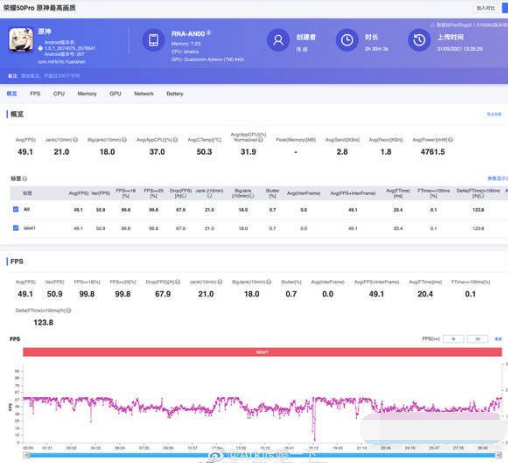
Task: Switch to the FPS tab
Action: click(x=35, y=94)
